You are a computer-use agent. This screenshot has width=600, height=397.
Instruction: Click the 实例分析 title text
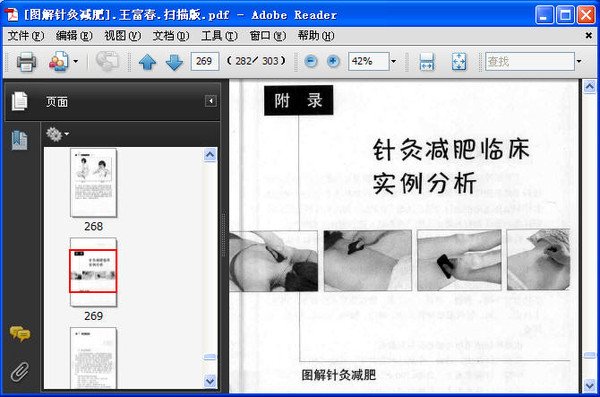425,183
